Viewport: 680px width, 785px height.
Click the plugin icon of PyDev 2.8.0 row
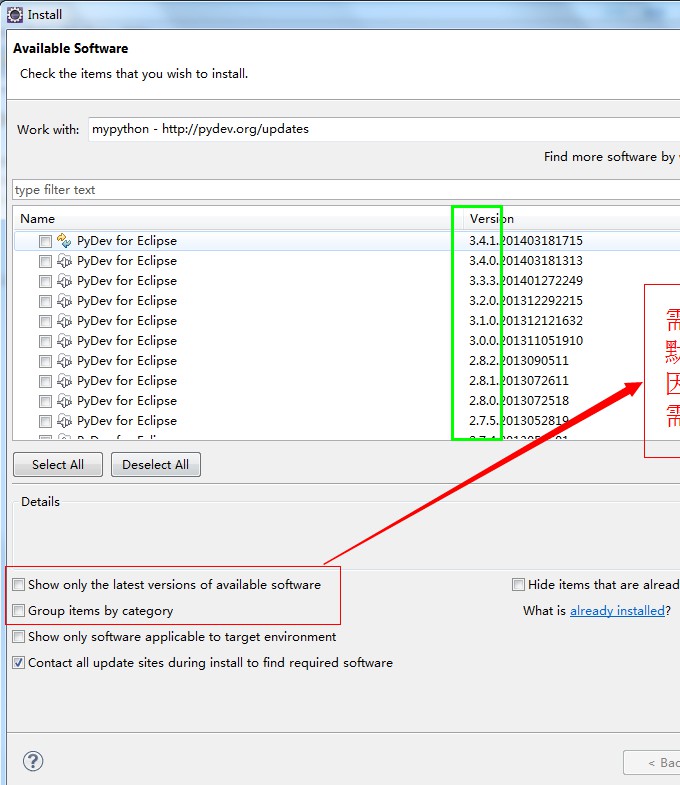point(64,401)
